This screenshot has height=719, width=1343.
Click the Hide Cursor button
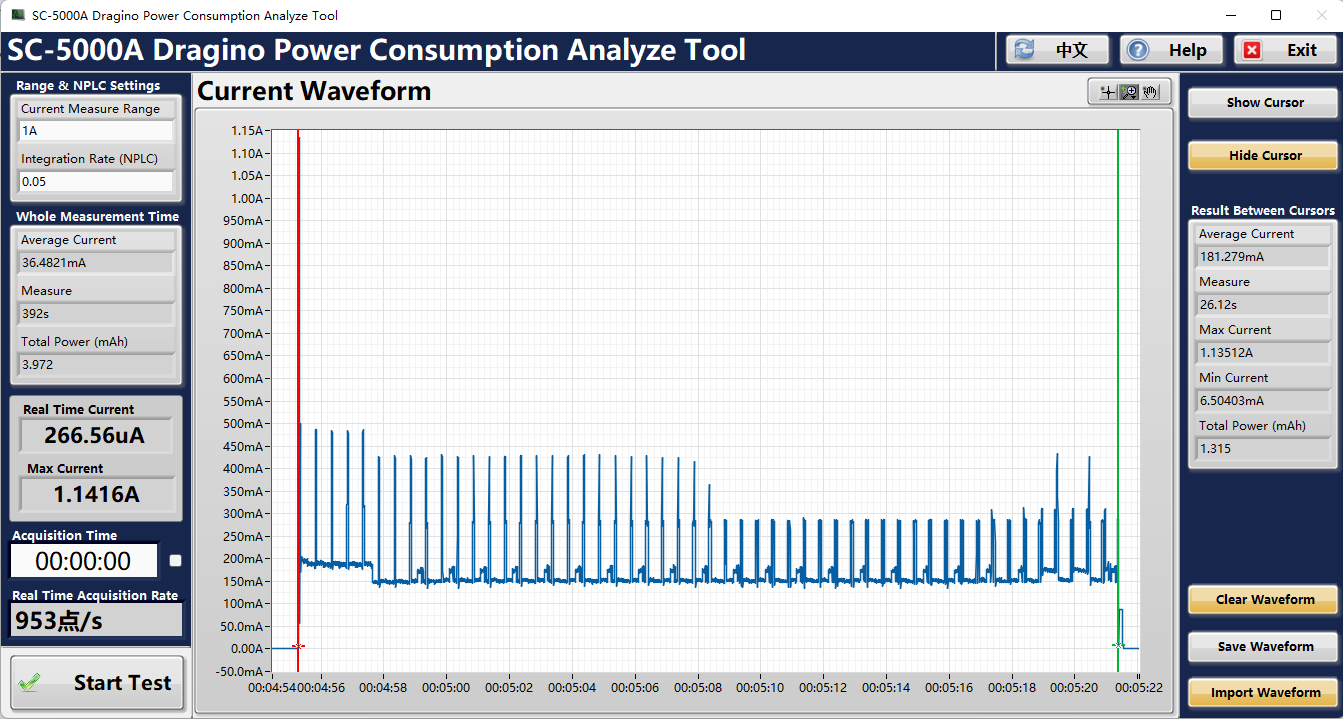coord(1263,155)
